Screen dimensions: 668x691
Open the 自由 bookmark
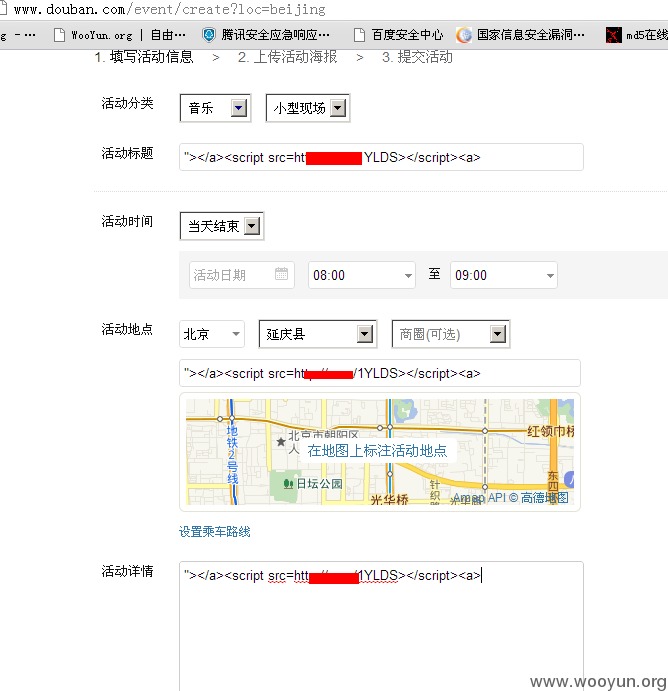point(168,35)
